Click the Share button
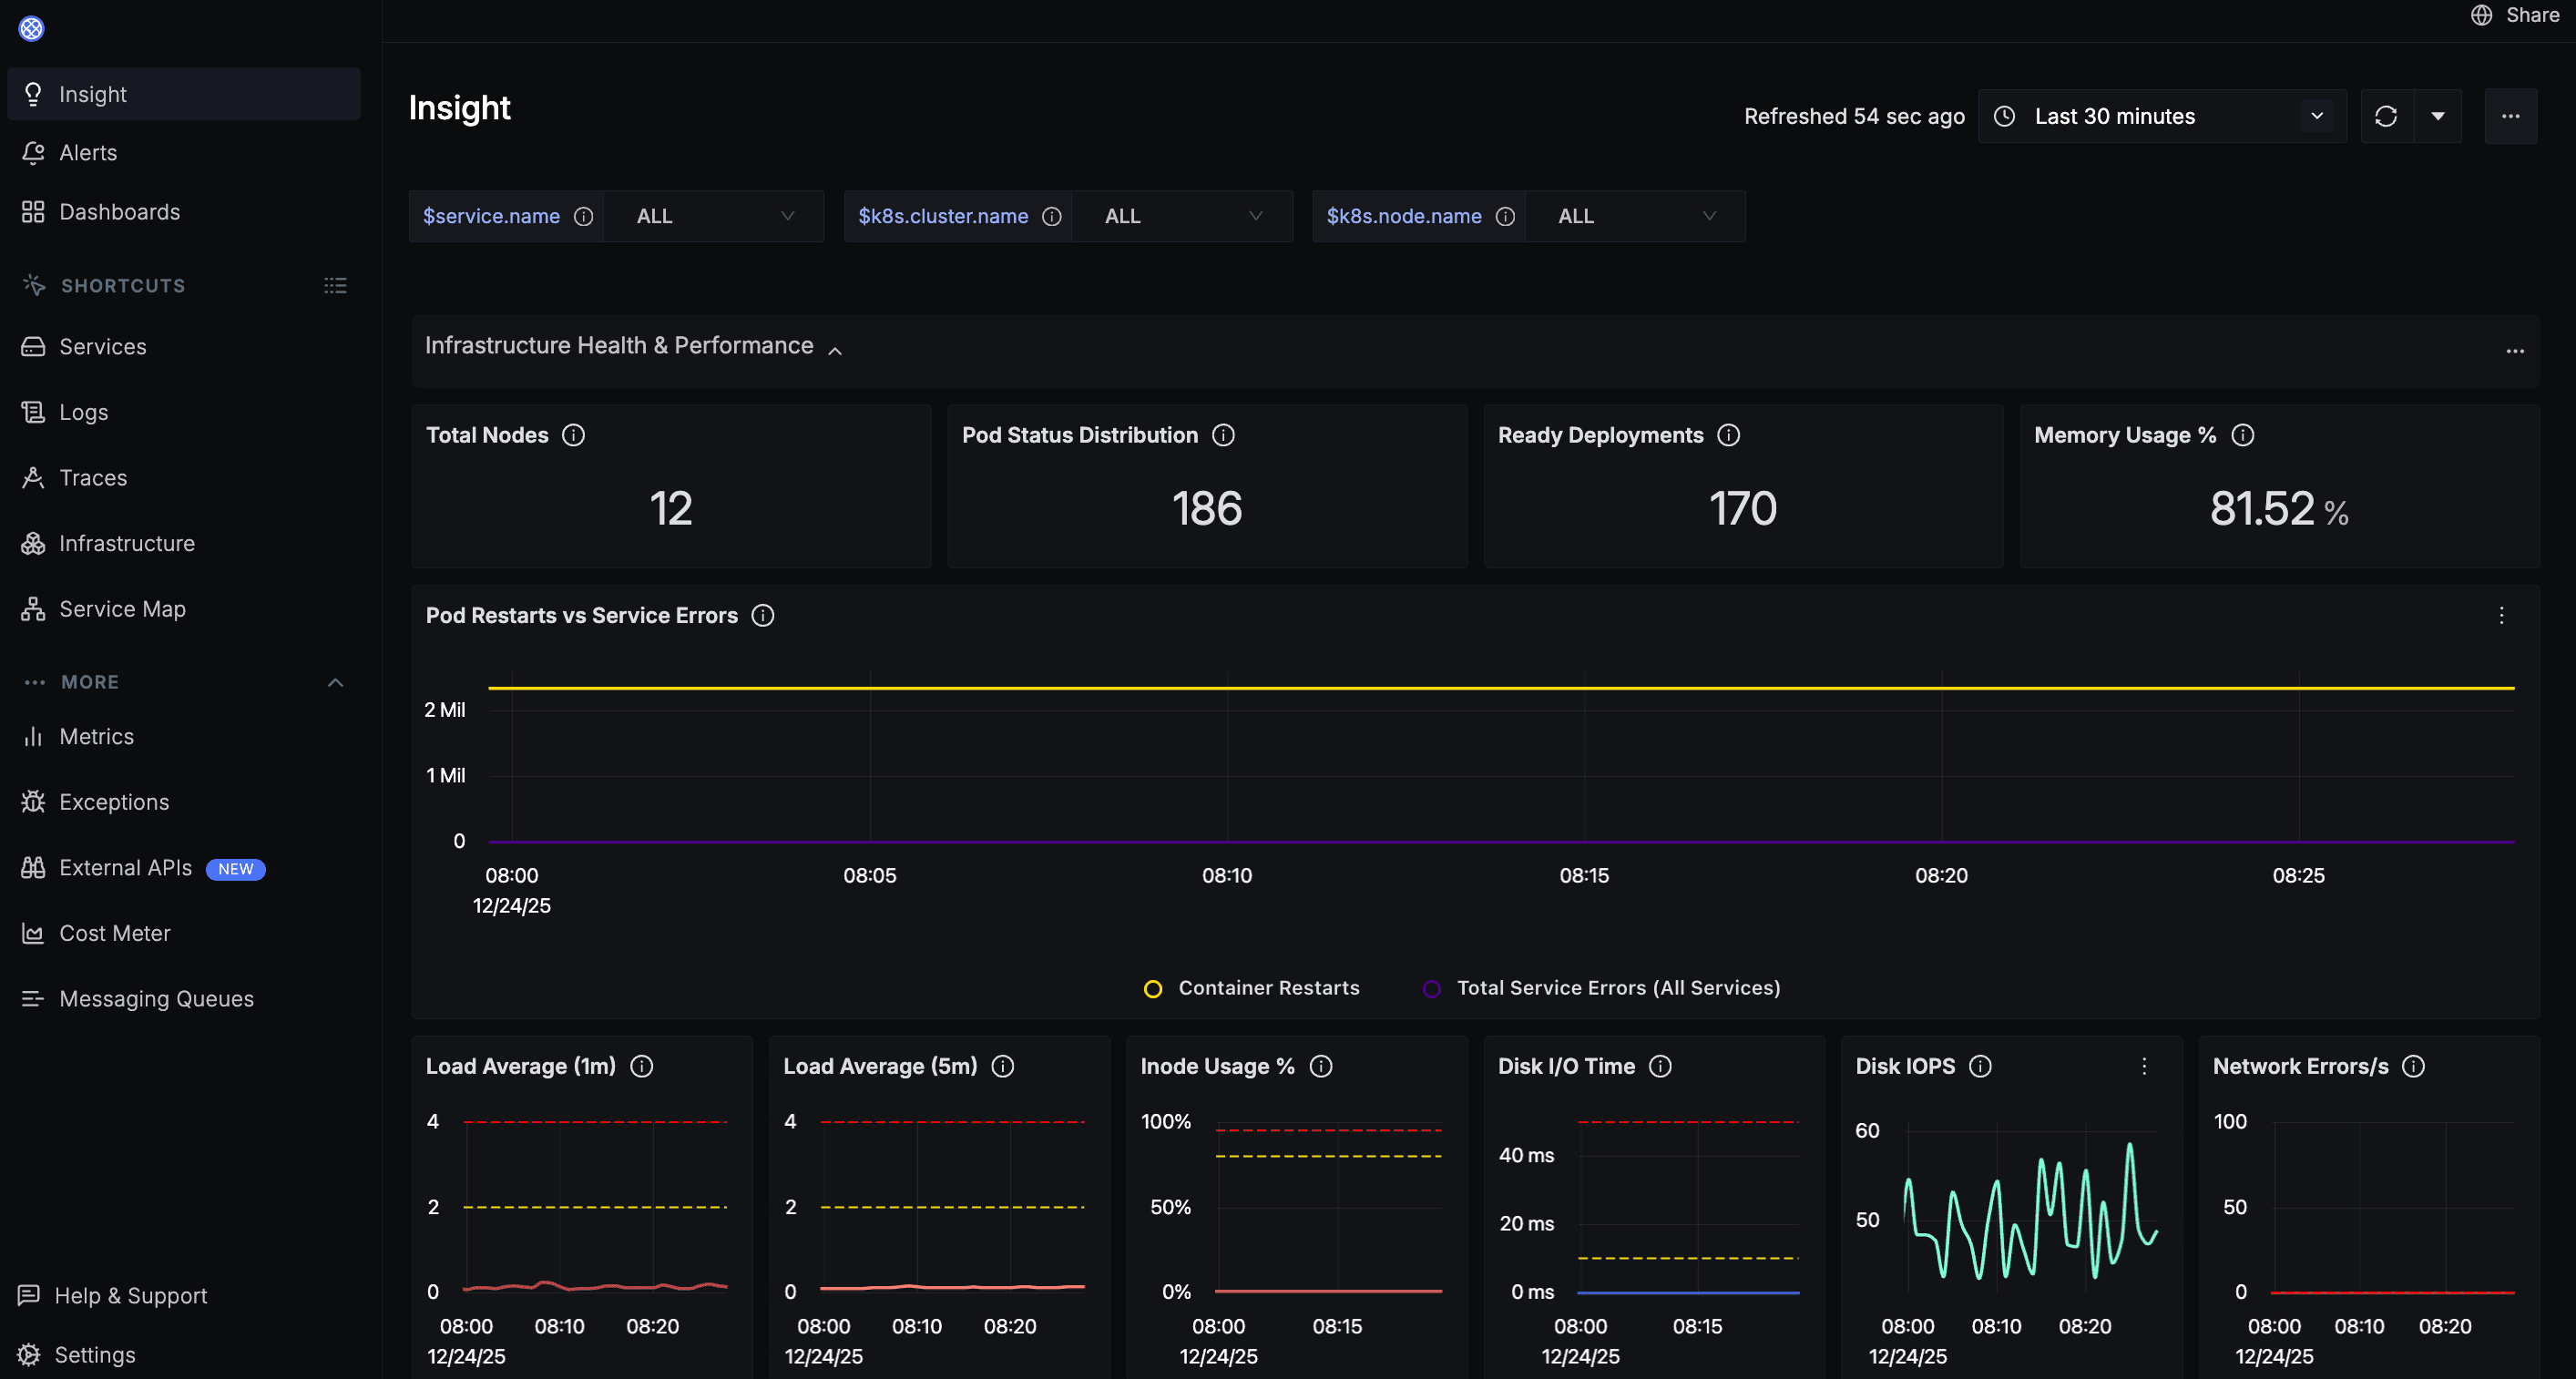The image size is (2576, 1379). point(2515,15)
